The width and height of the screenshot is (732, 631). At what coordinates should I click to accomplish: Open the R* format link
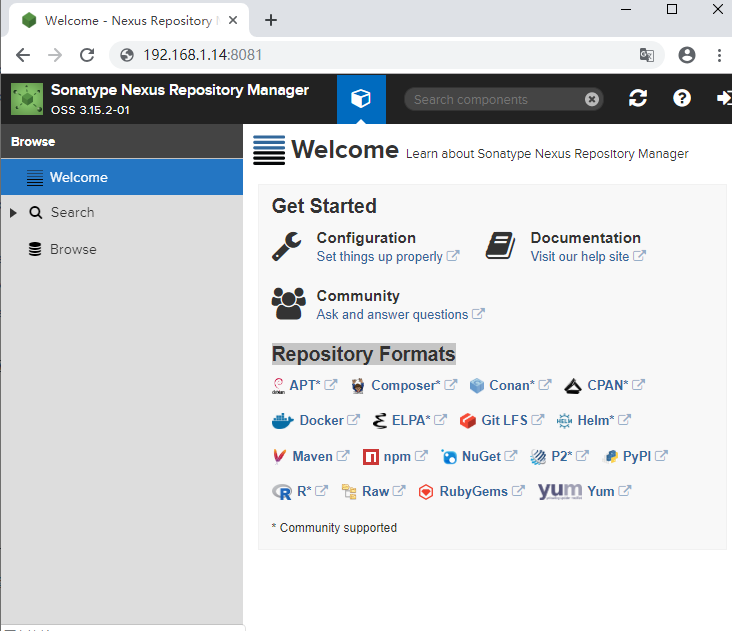click(x=304, y=491)
